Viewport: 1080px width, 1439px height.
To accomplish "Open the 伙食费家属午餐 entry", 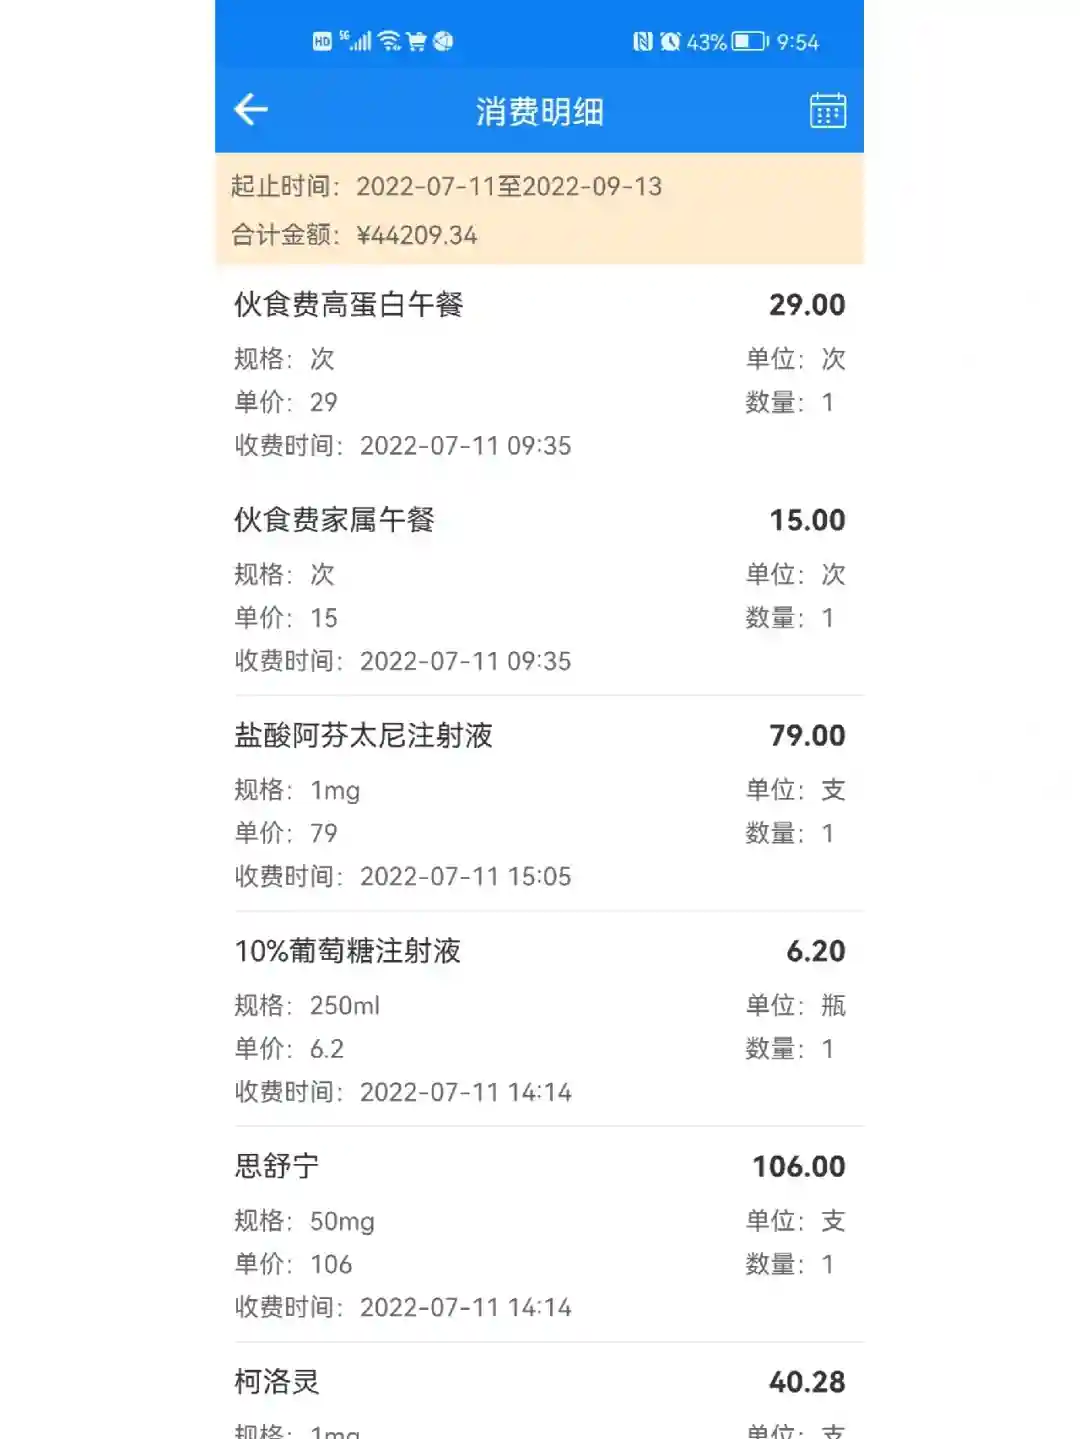I will [x=334, y=519].
